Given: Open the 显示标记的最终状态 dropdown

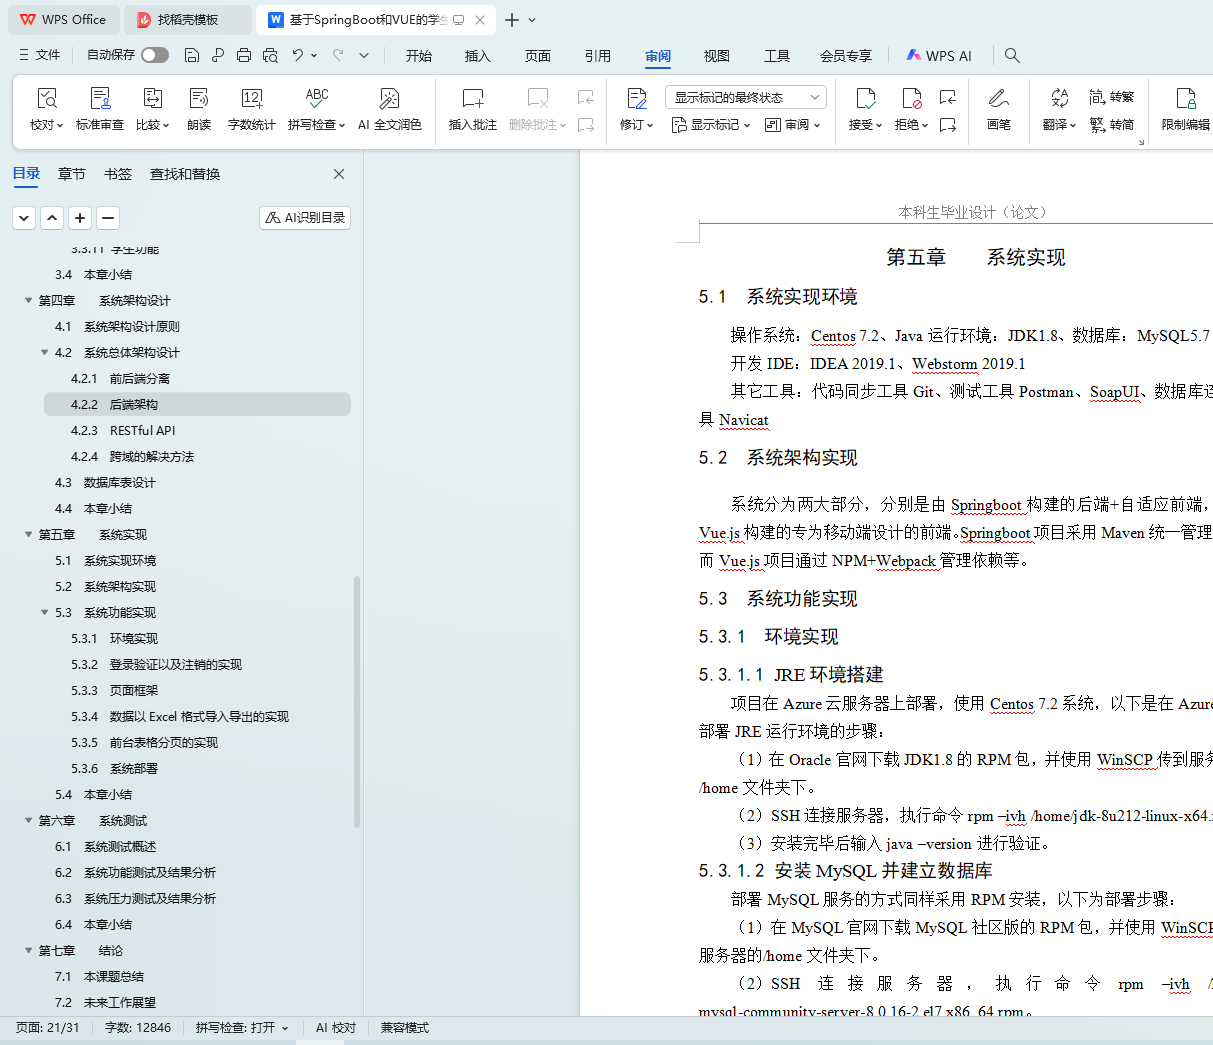Looking at the screenshot, I should [745, 97].
